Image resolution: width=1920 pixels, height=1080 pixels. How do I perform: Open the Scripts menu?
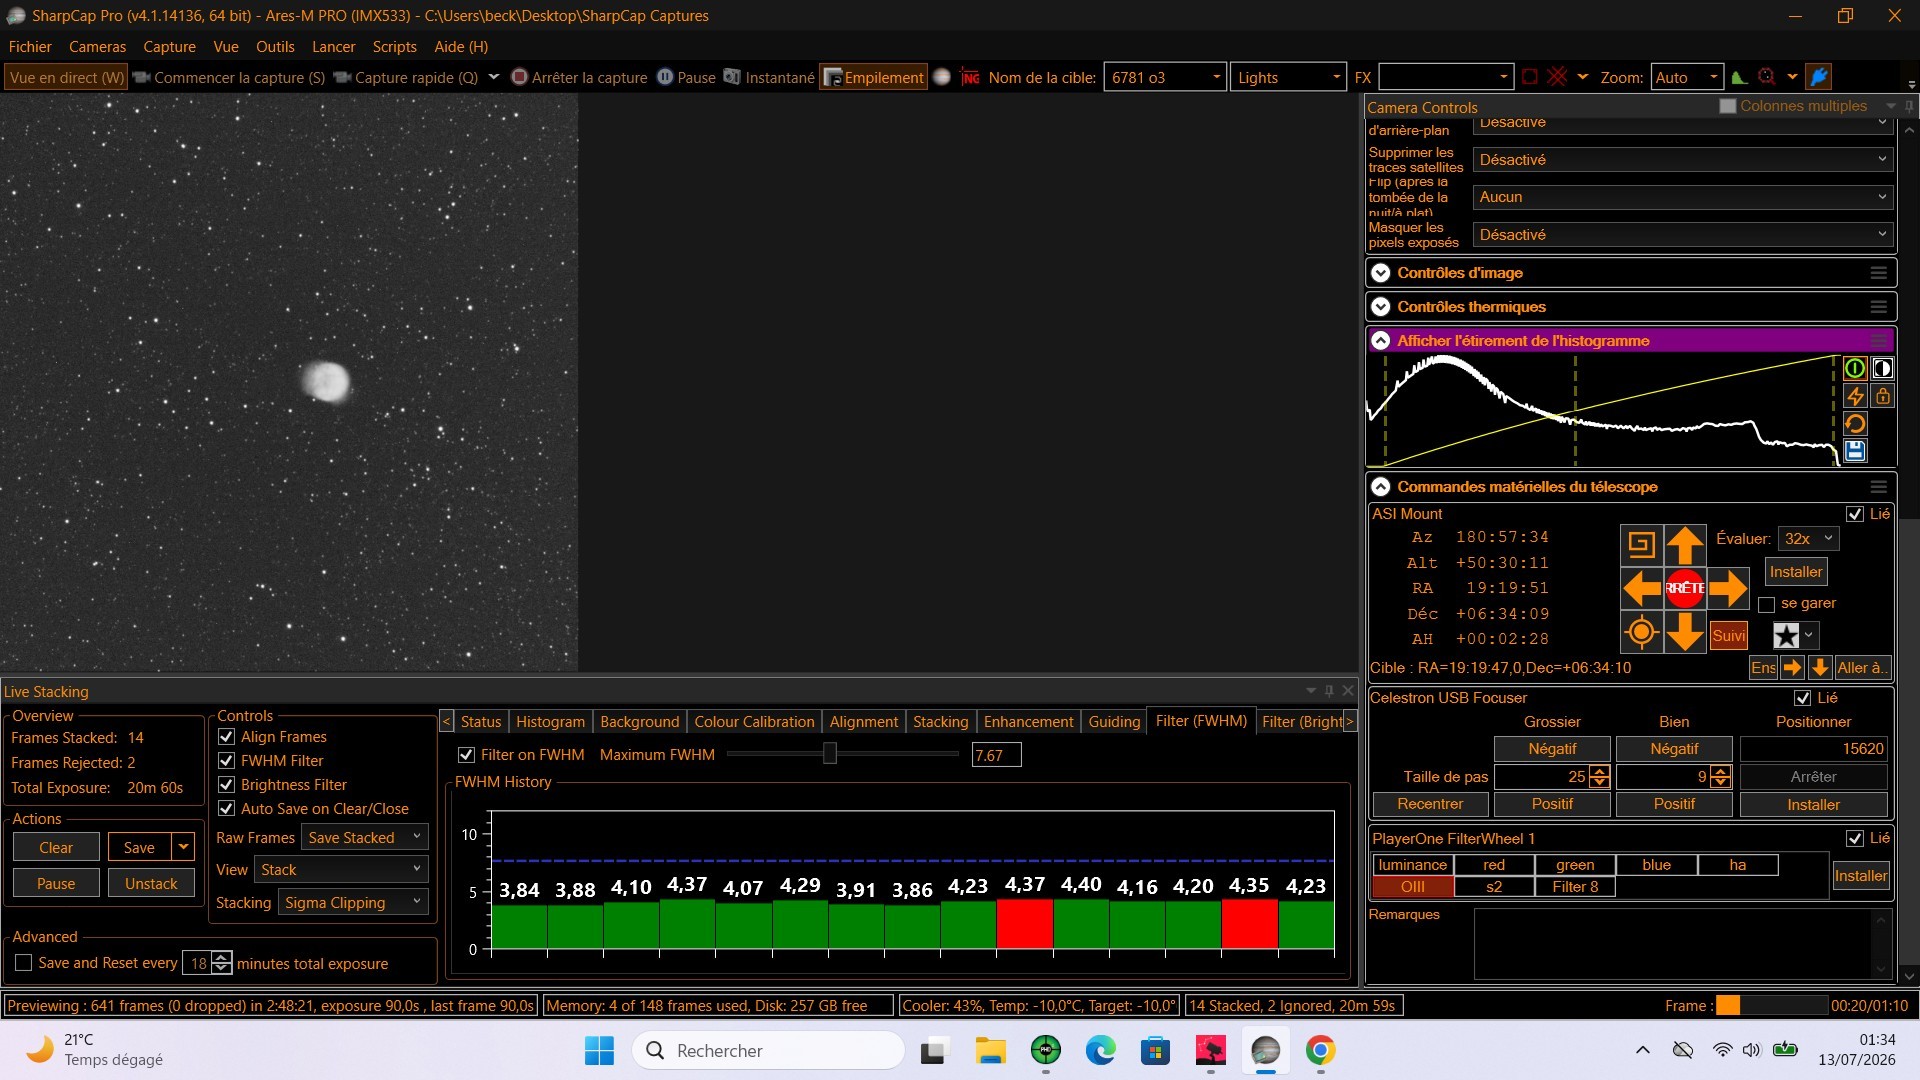click(x=394, y=47)
